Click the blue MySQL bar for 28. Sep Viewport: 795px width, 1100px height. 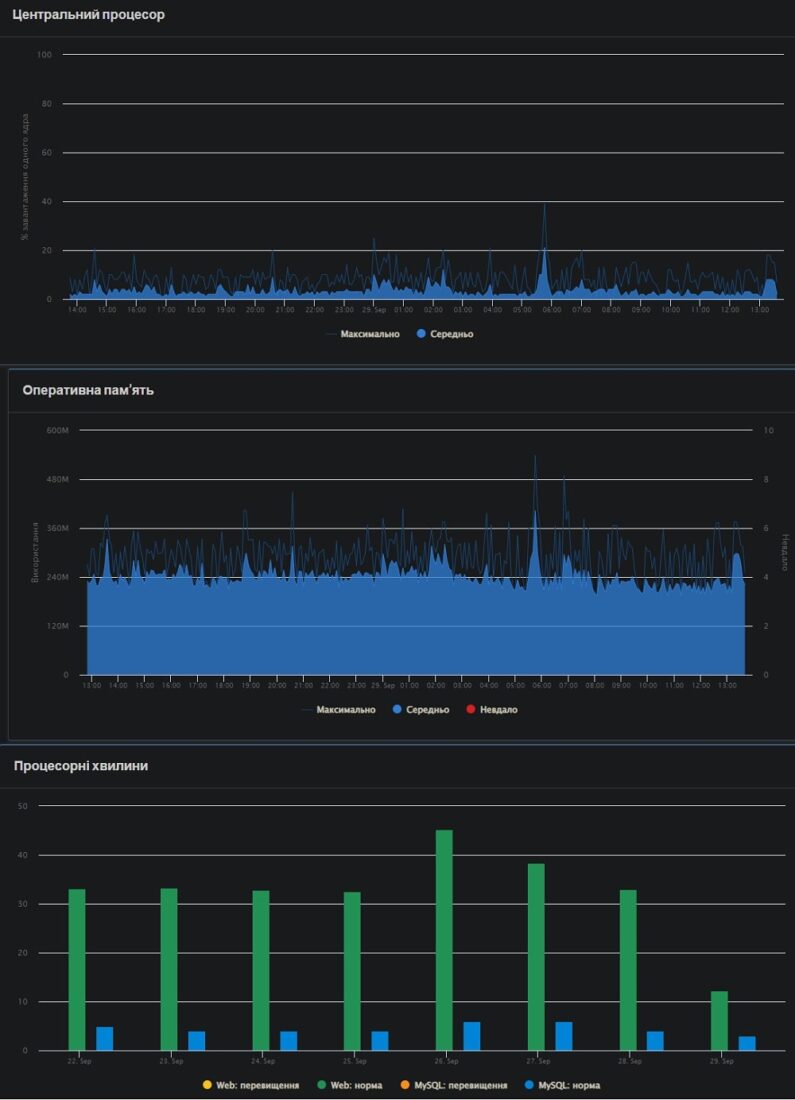(x=655, y=1040)
